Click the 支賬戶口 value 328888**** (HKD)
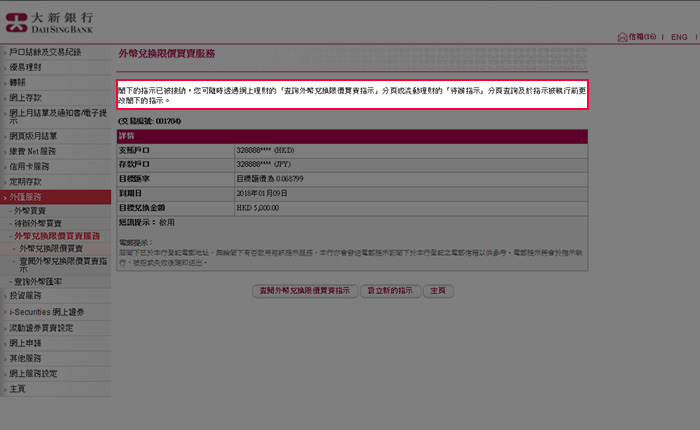This screenshot has width=700, height=430. tap(265, 150)
